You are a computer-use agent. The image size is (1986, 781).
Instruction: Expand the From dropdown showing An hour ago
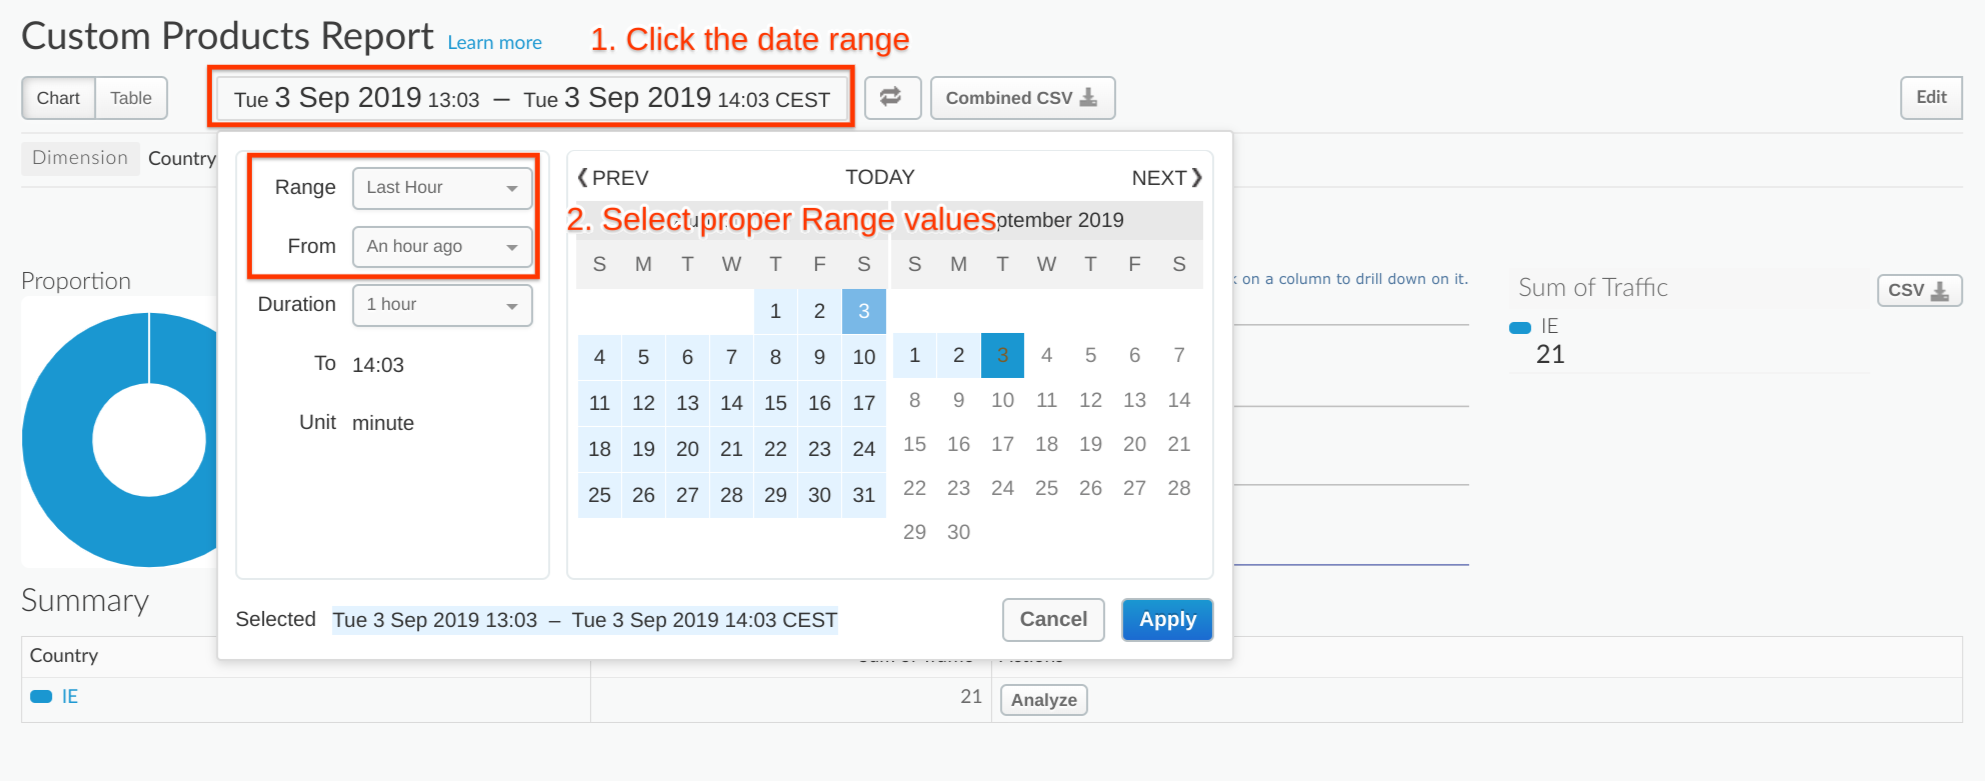tap(442, 247)
